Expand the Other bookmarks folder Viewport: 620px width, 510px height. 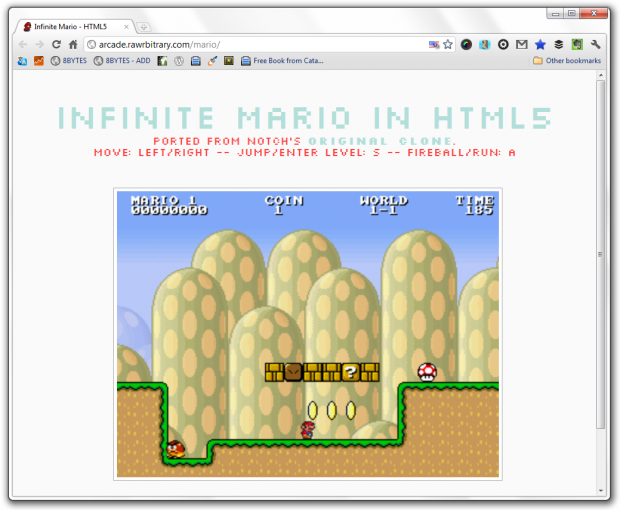(x=567, y=61)
